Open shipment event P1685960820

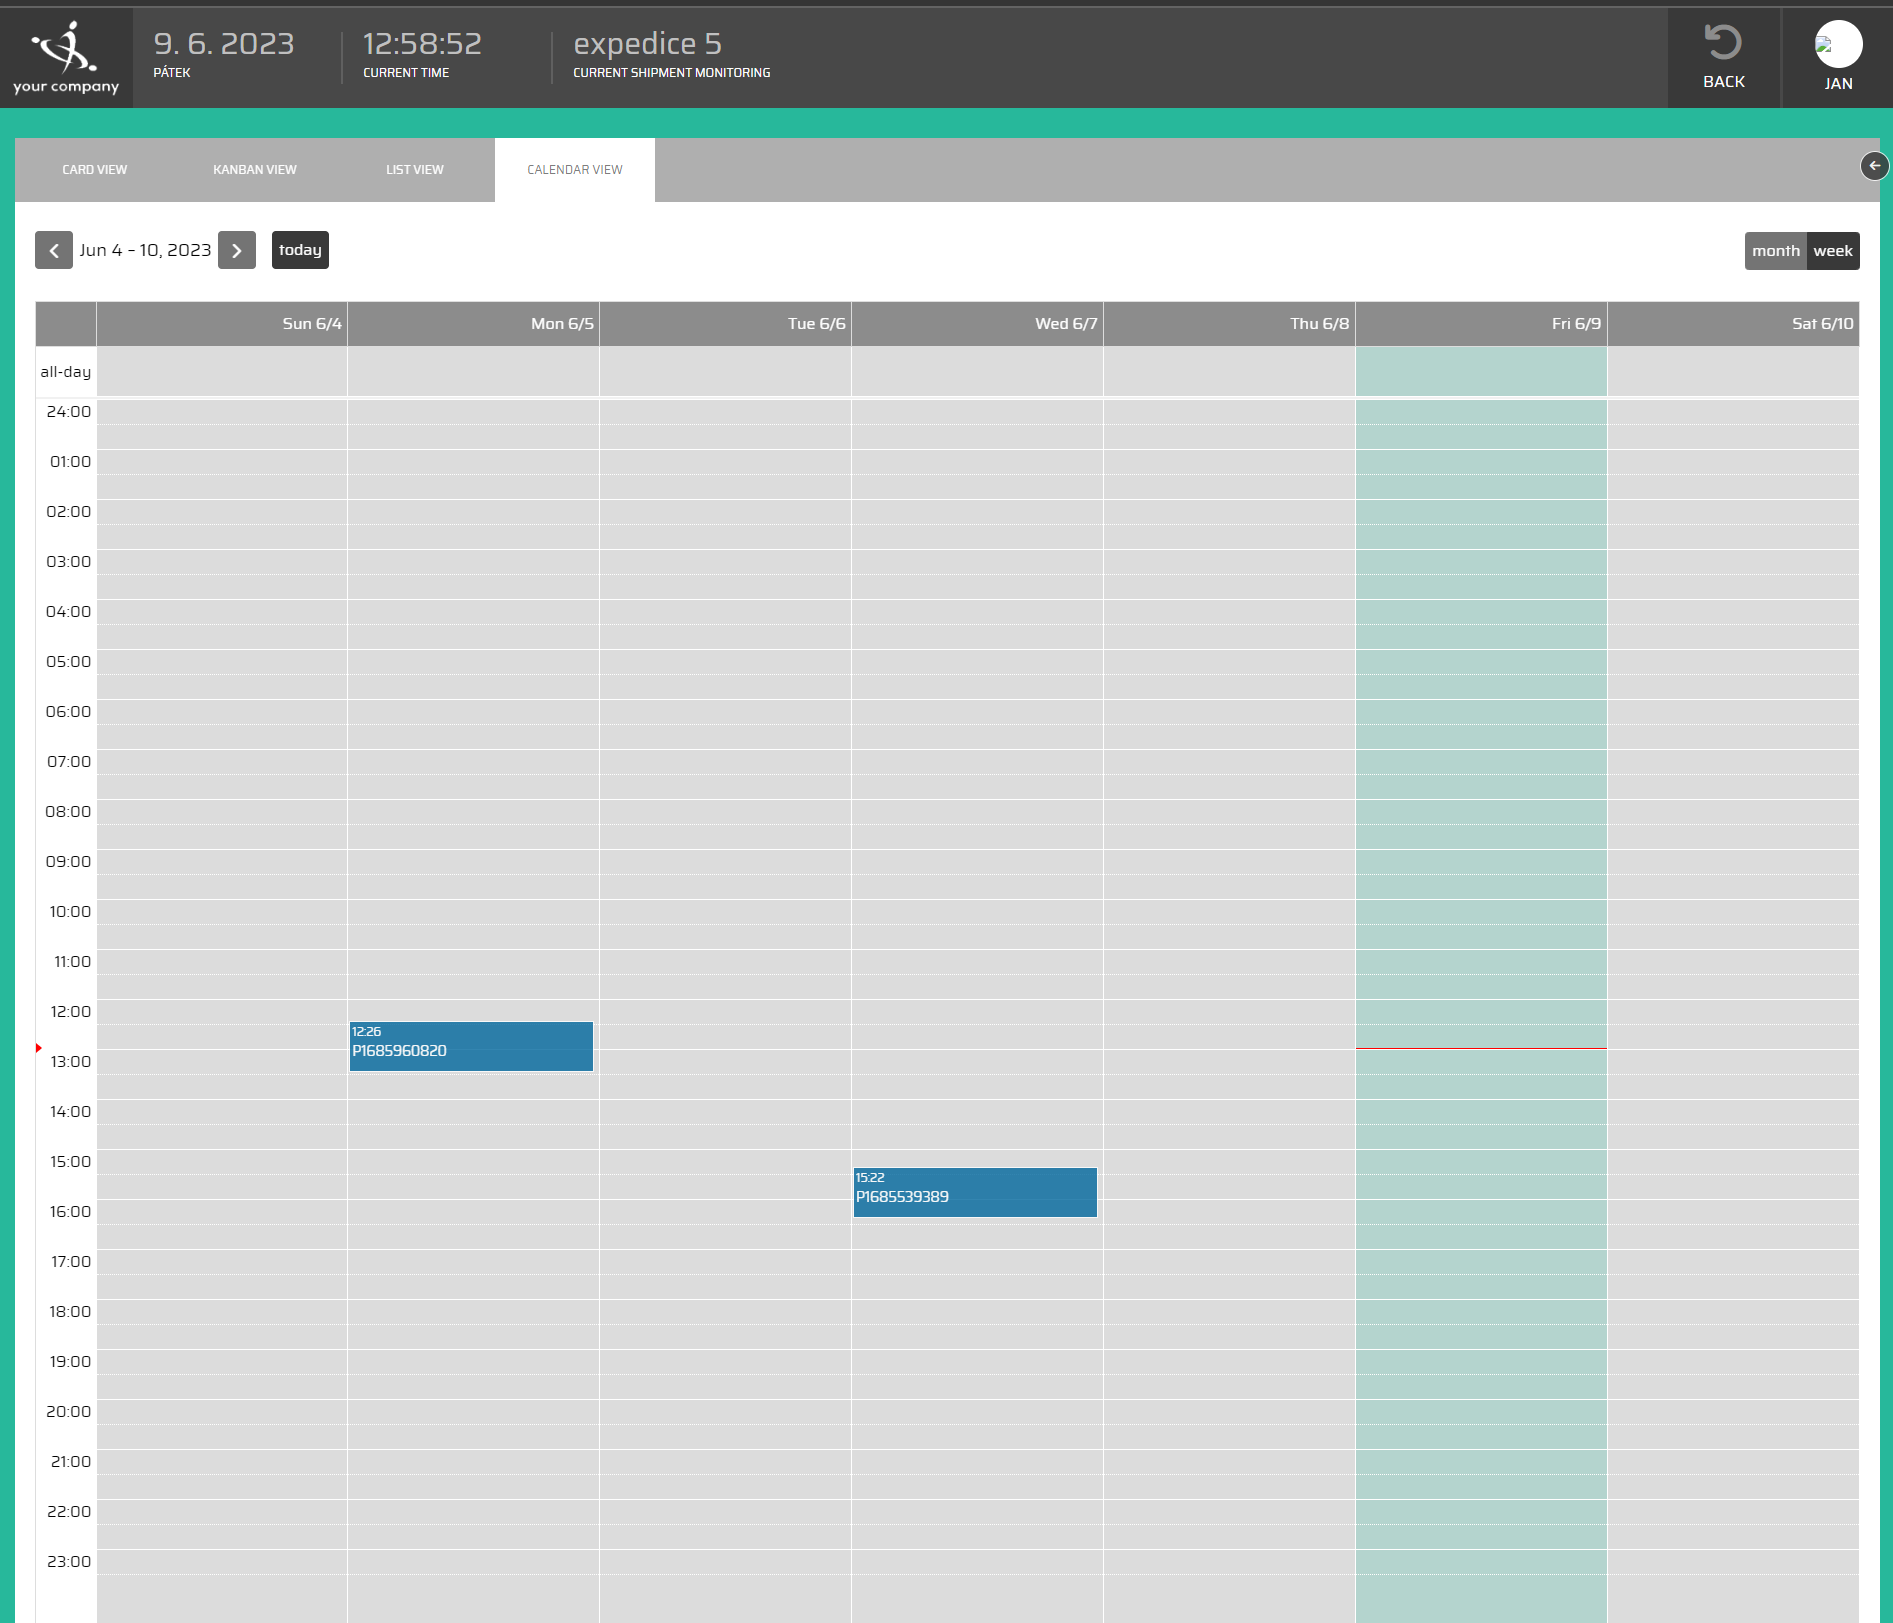click(x=471, y=1046)
